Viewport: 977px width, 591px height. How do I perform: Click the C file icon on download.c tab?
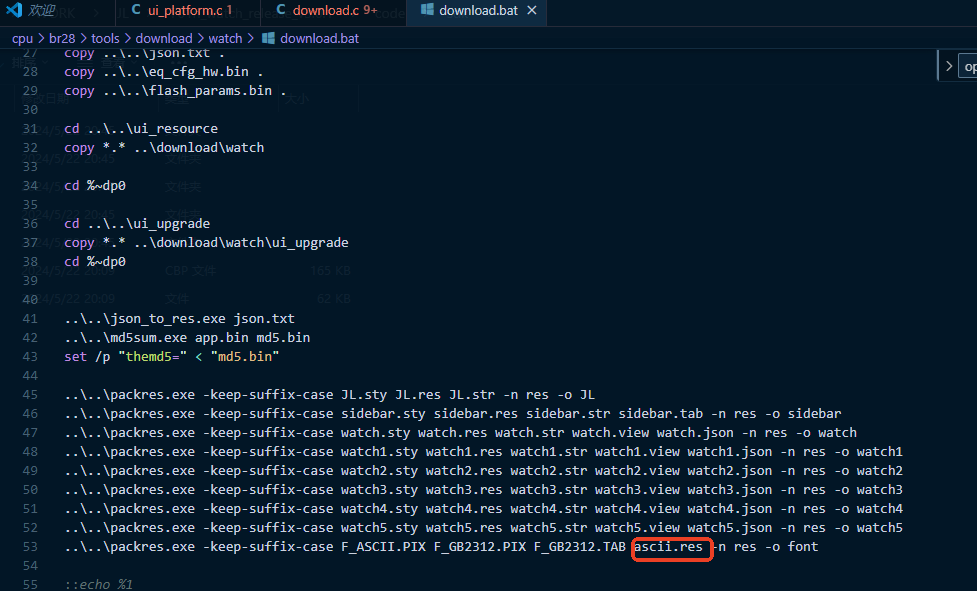click(x=281, y=10)
